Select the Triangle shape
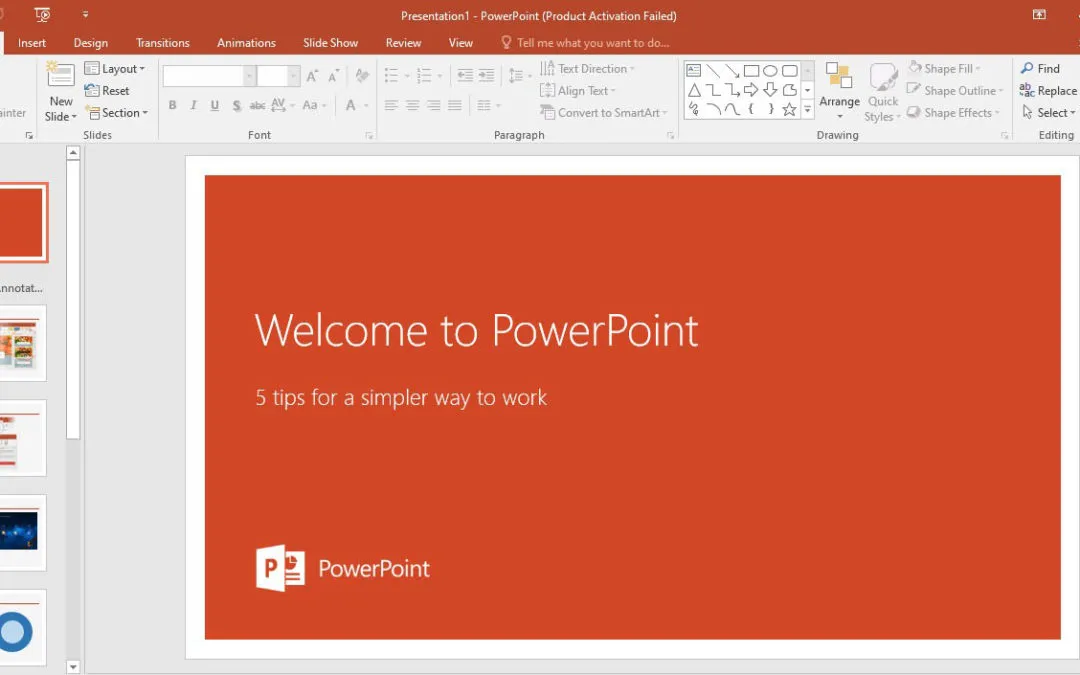1080x675 pixels. click(694, 90)
